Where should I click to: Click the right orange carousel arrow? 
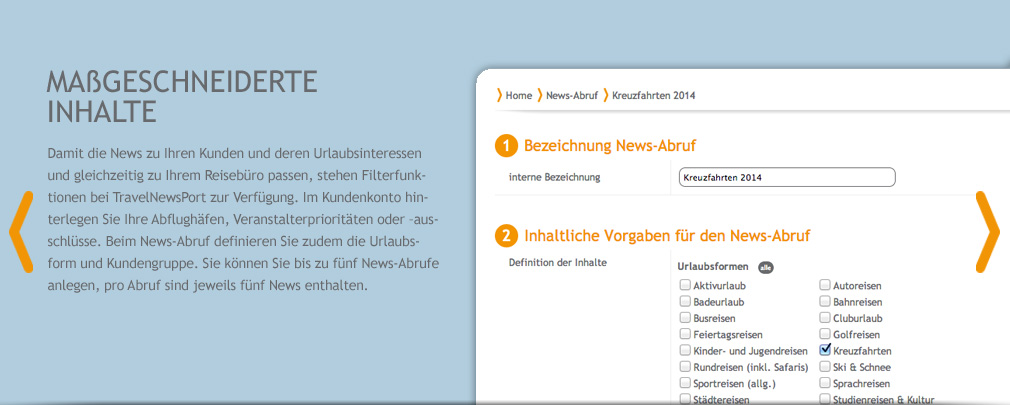pos(987,231)
